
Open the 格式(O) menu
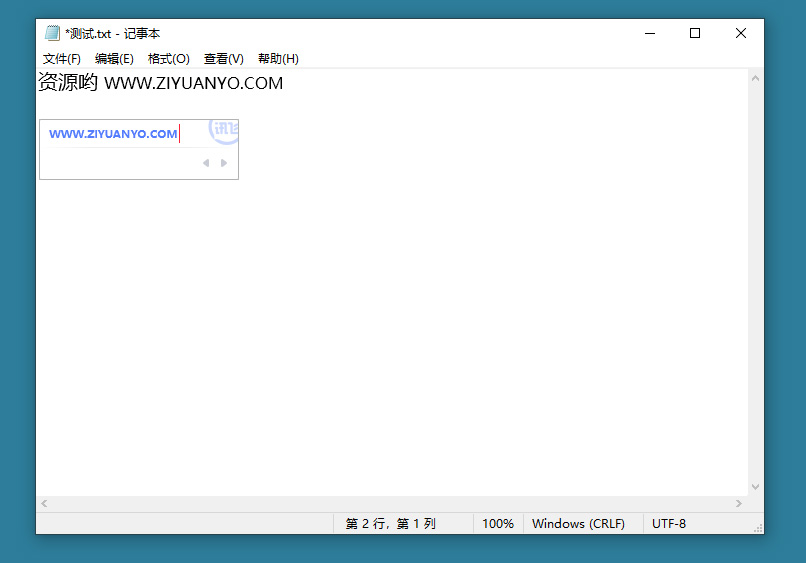click(169, 59)
